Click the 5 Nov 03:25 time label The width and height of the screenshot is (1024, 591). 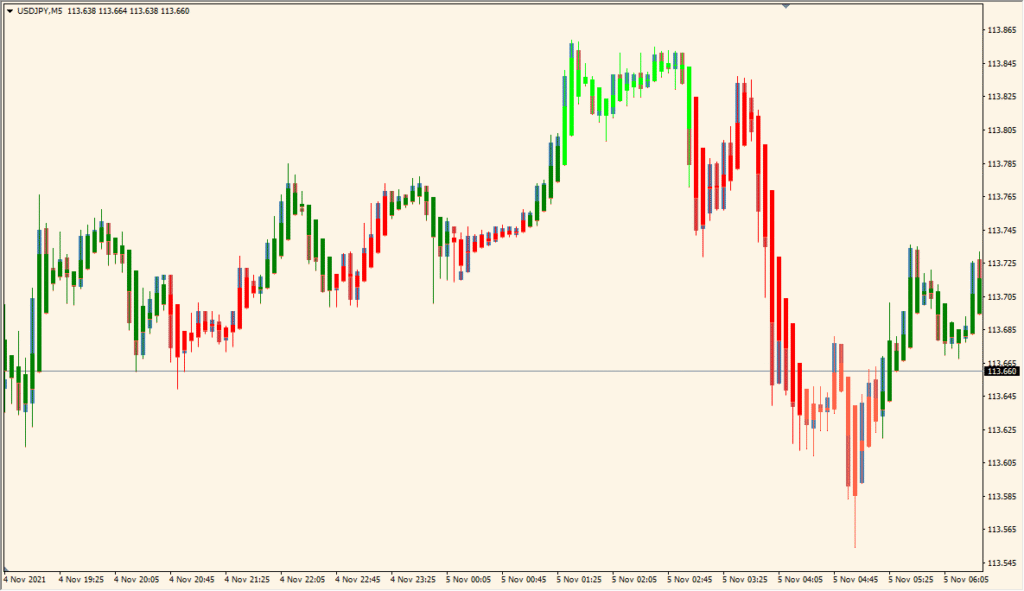(745, 579)
